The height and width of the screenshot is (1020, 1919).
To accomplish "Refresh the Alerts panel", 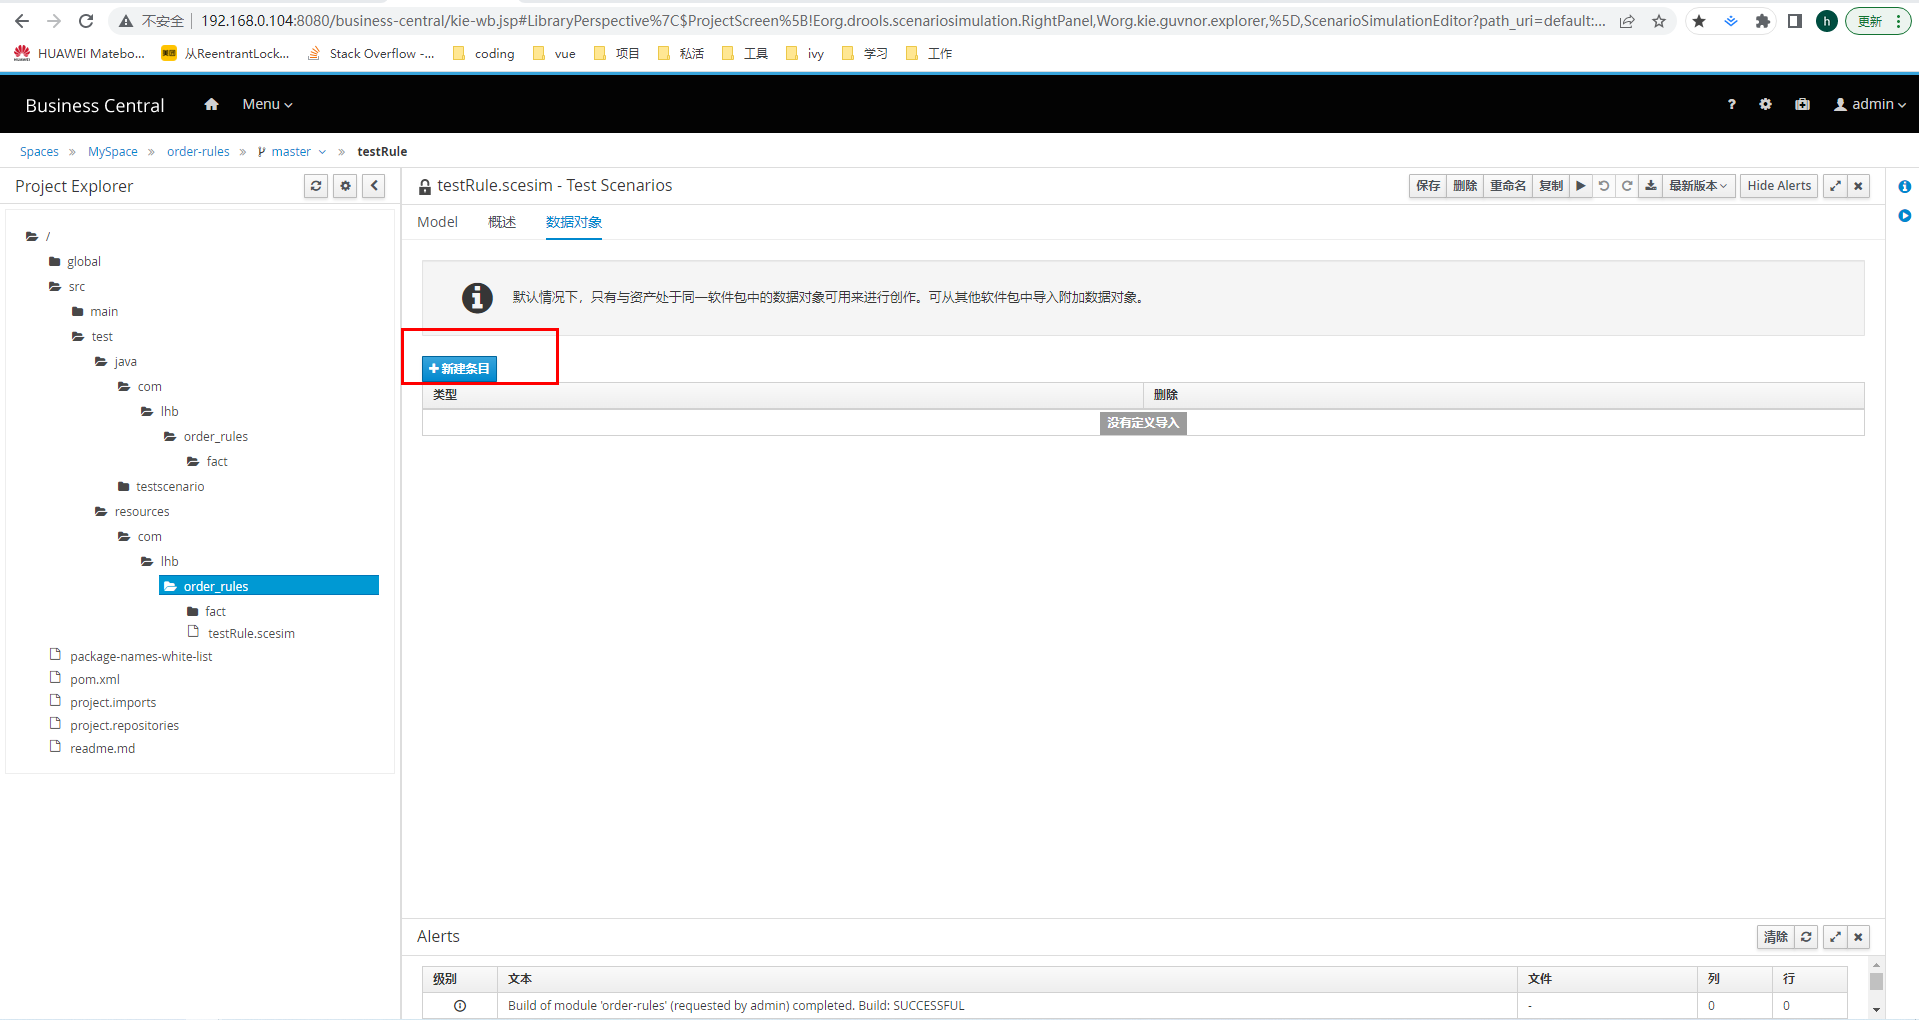I will click(x=1806, y=937).
